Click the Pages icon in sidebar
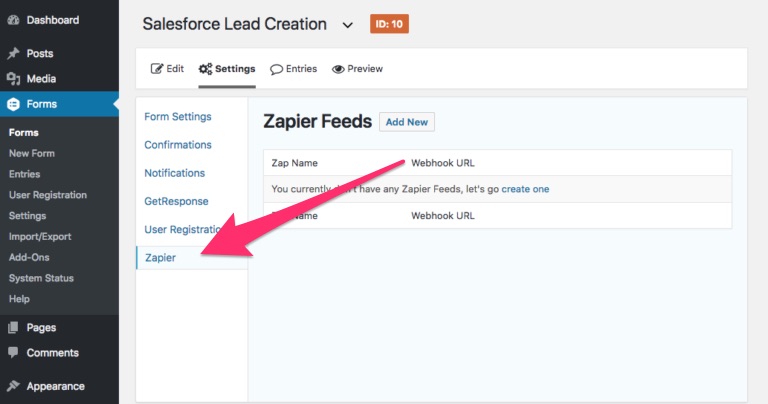The width and height of the screenshot is (768, 404). (13, 328)
